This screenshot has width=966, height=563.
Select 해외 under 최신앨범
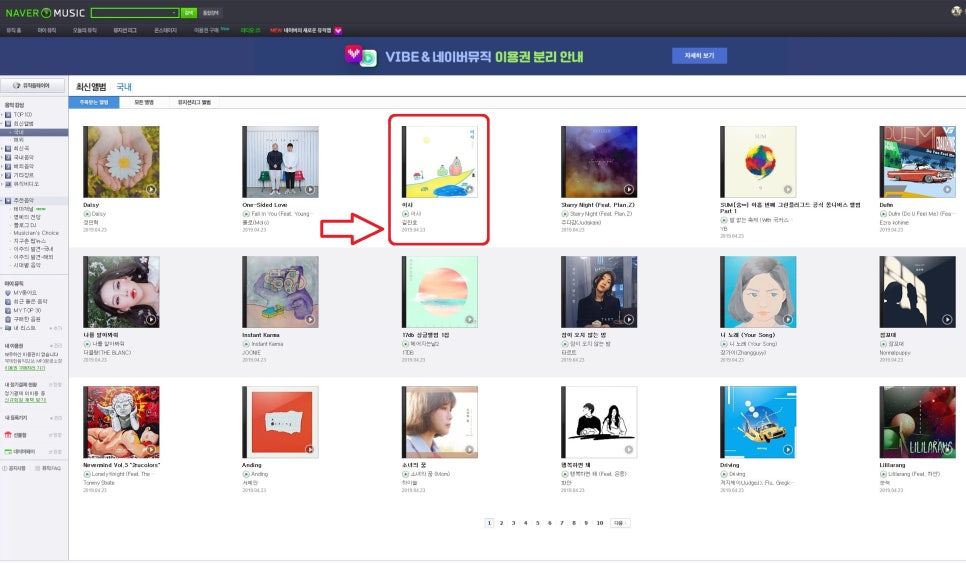pyautogui.click(x=18, y=140)
